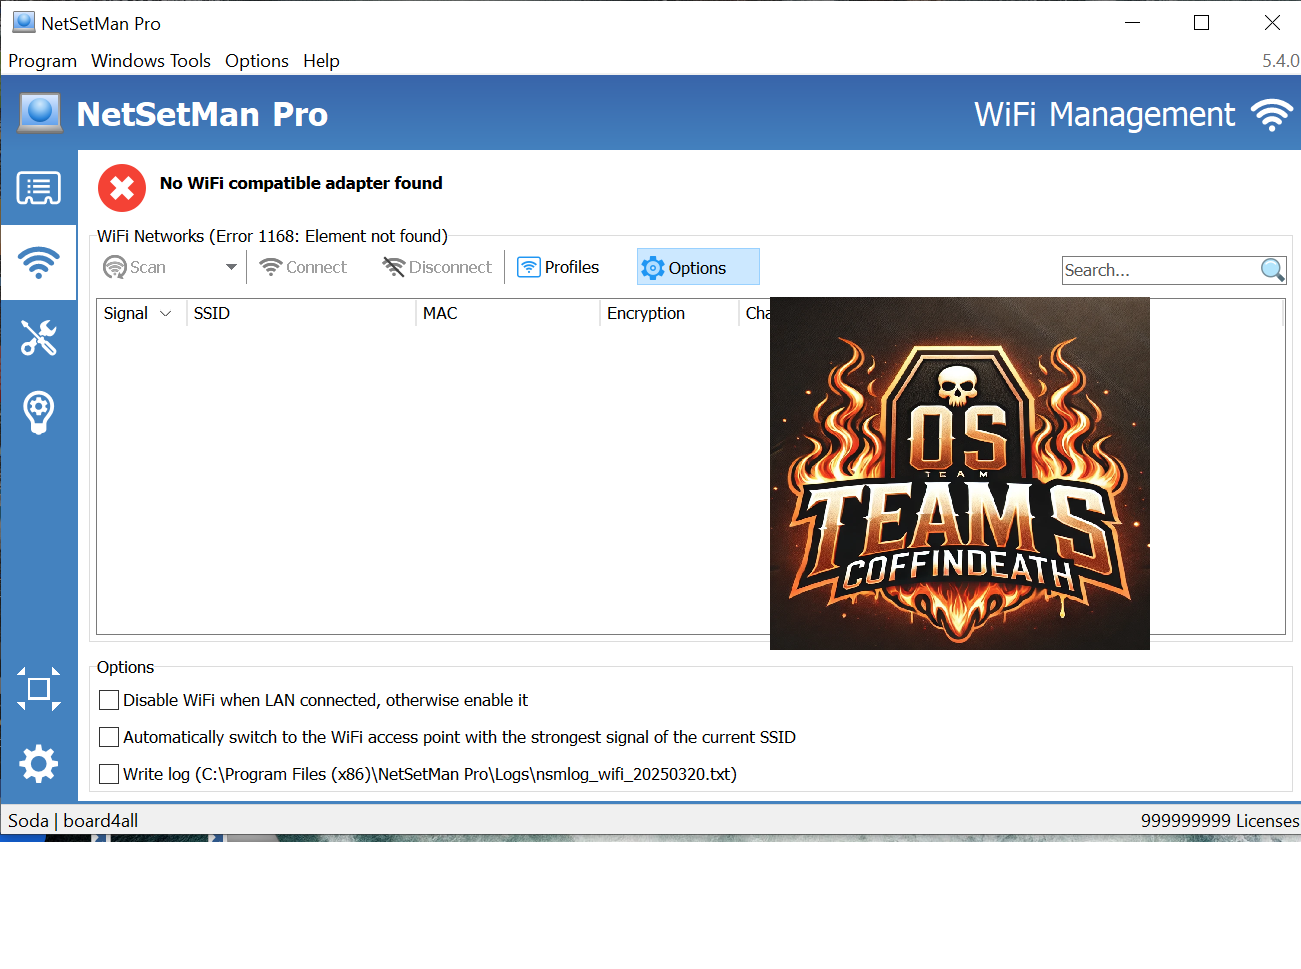The width and height of the screenshot is (1301, 969).
Task: Click the WiFi icon beside WiFi Management
Action: [1272, 114]
